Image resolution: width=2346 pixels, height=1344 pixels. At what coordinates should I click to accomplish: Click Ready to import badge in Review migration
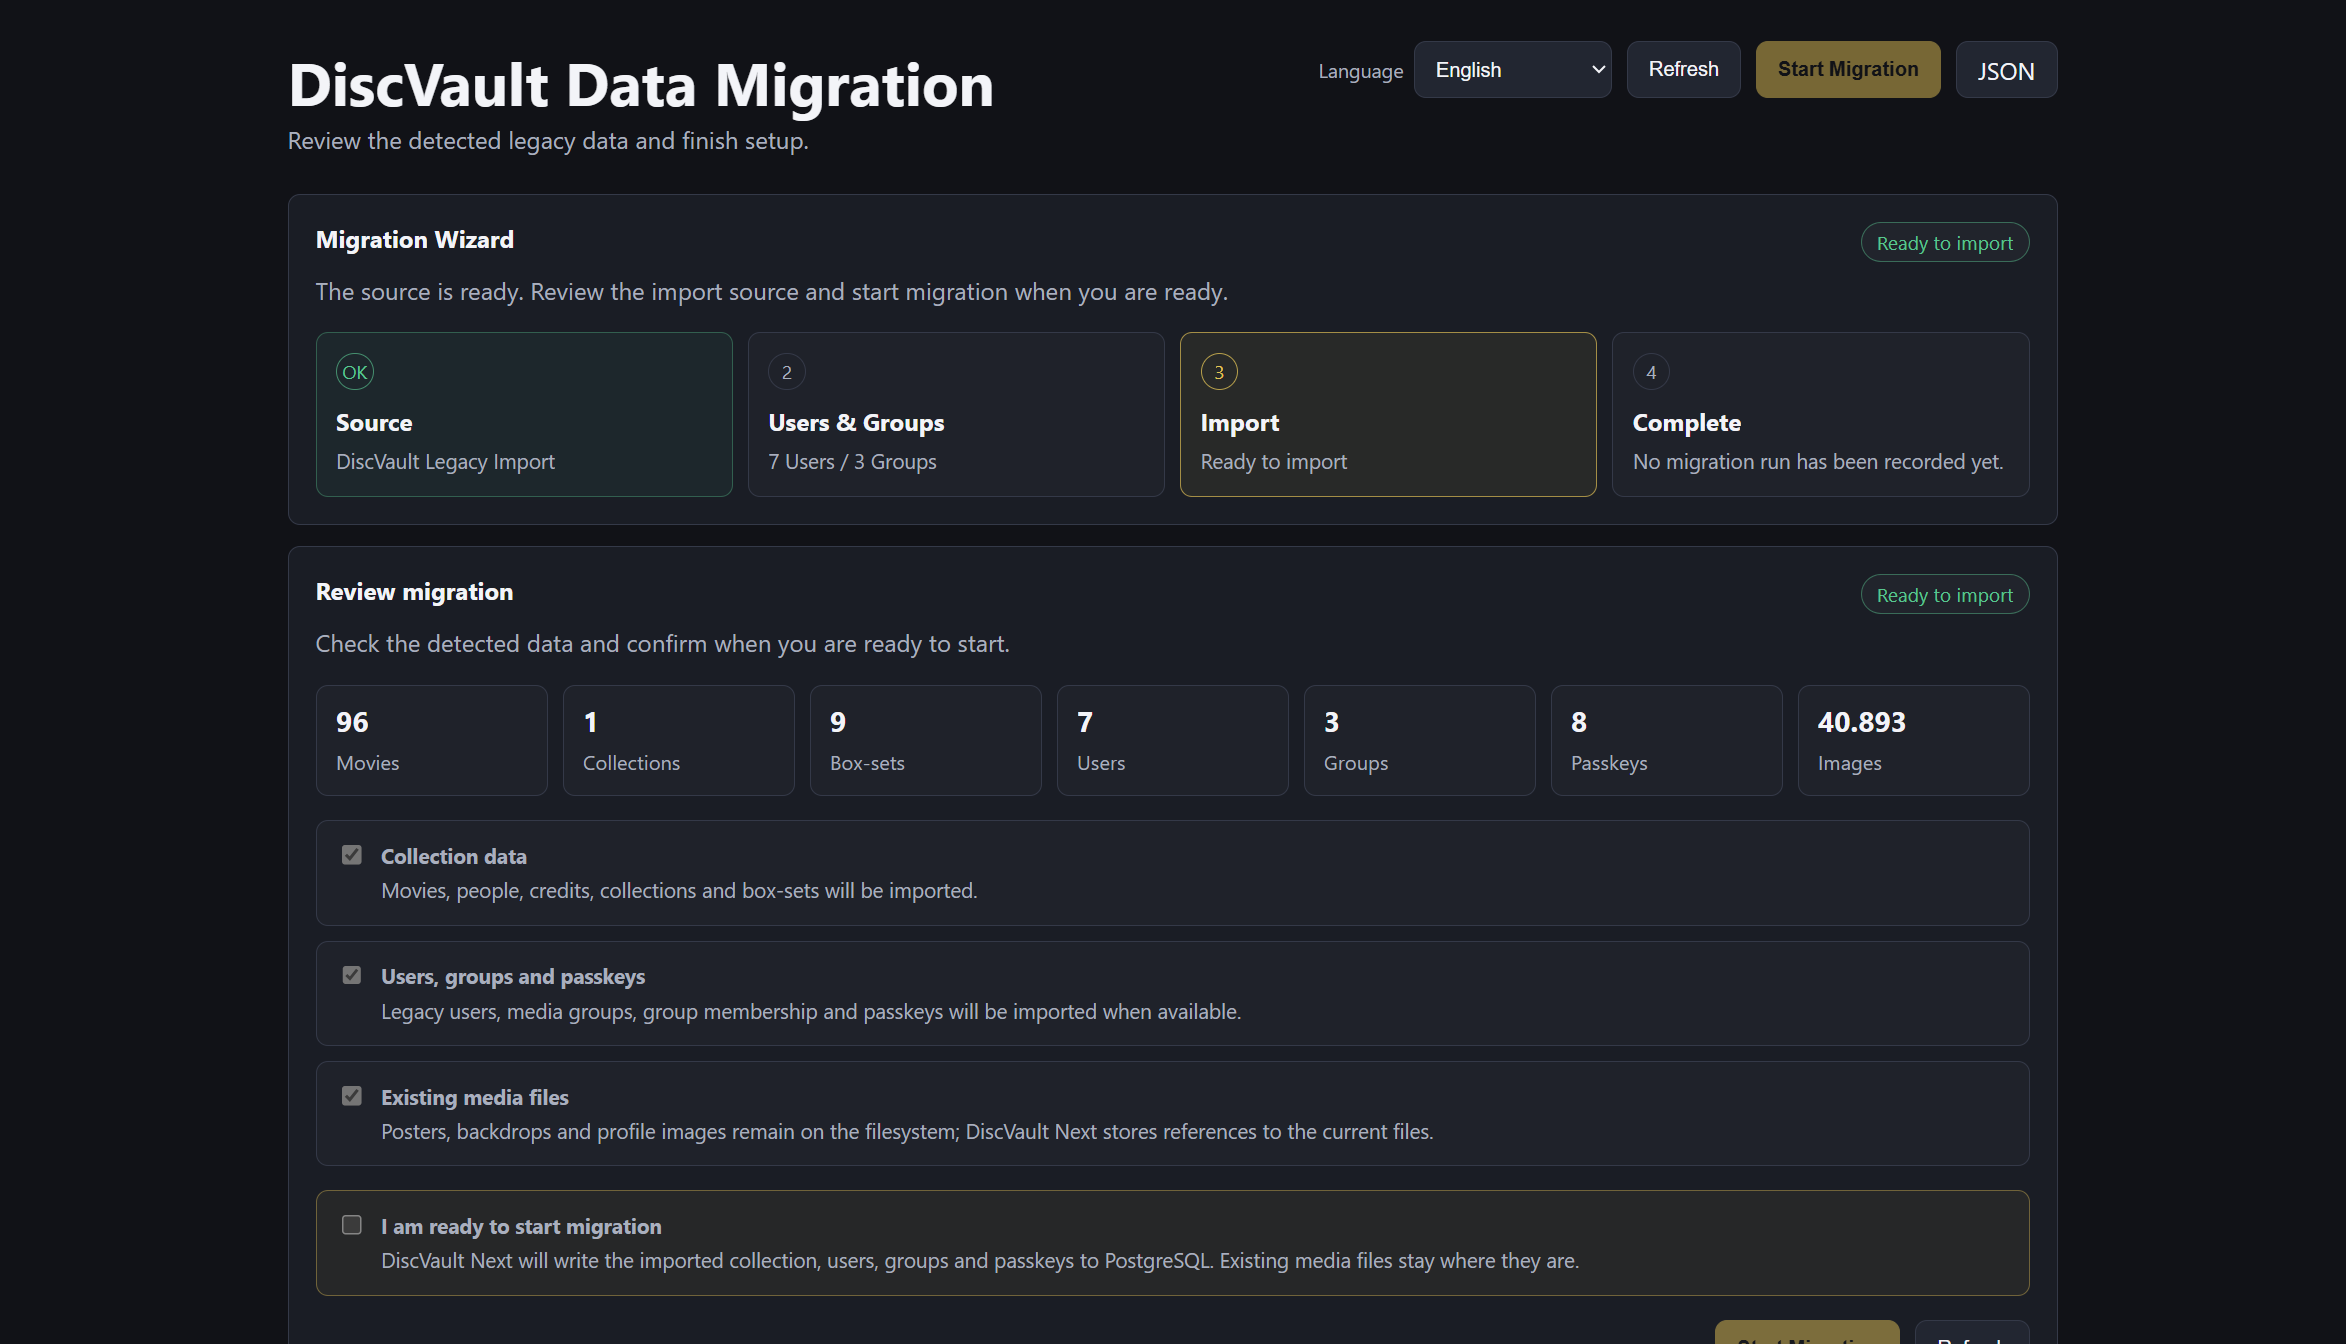click(x=1944, y=595)
